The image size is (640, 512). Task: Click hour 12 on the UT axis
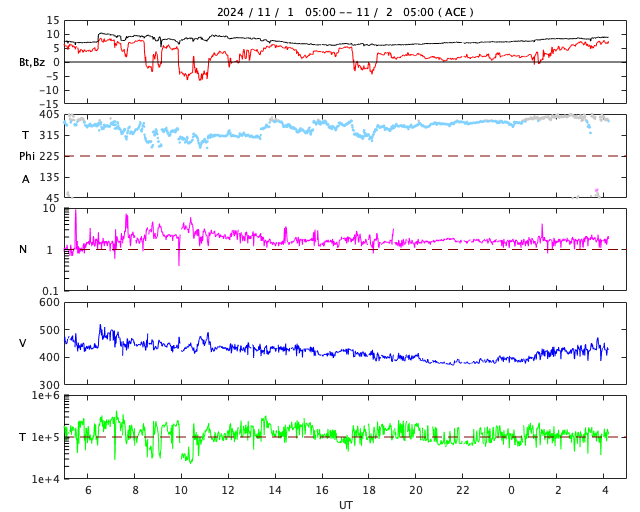pos(228,490)
